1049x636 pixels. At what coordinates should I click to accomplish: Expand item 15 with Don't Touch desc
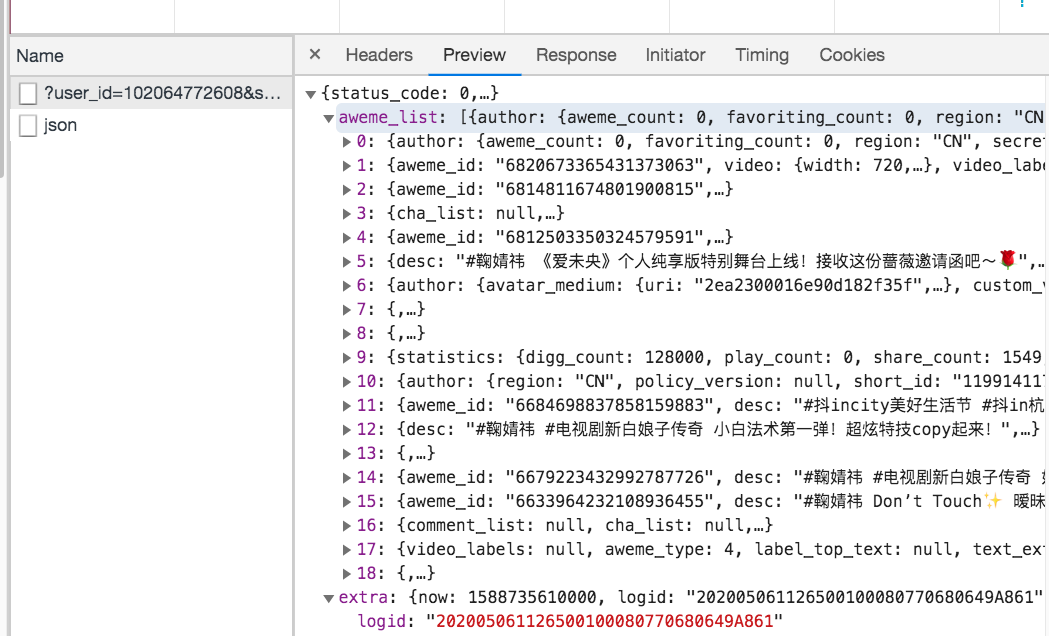tap(347, 502)
